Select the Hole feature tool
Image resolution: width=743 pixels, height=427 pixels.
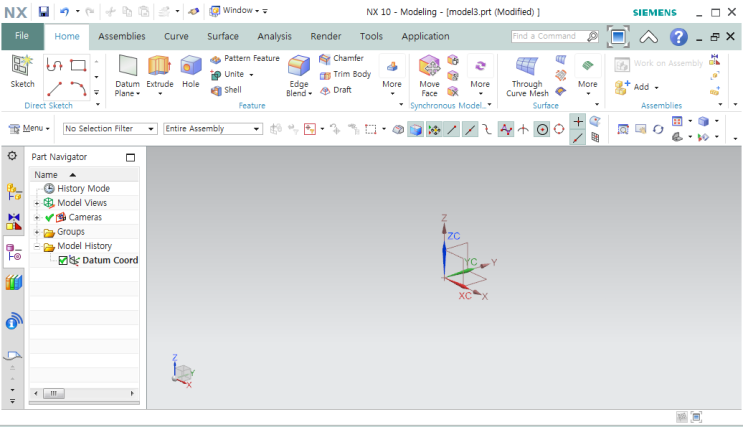click(x=190, y=71)
